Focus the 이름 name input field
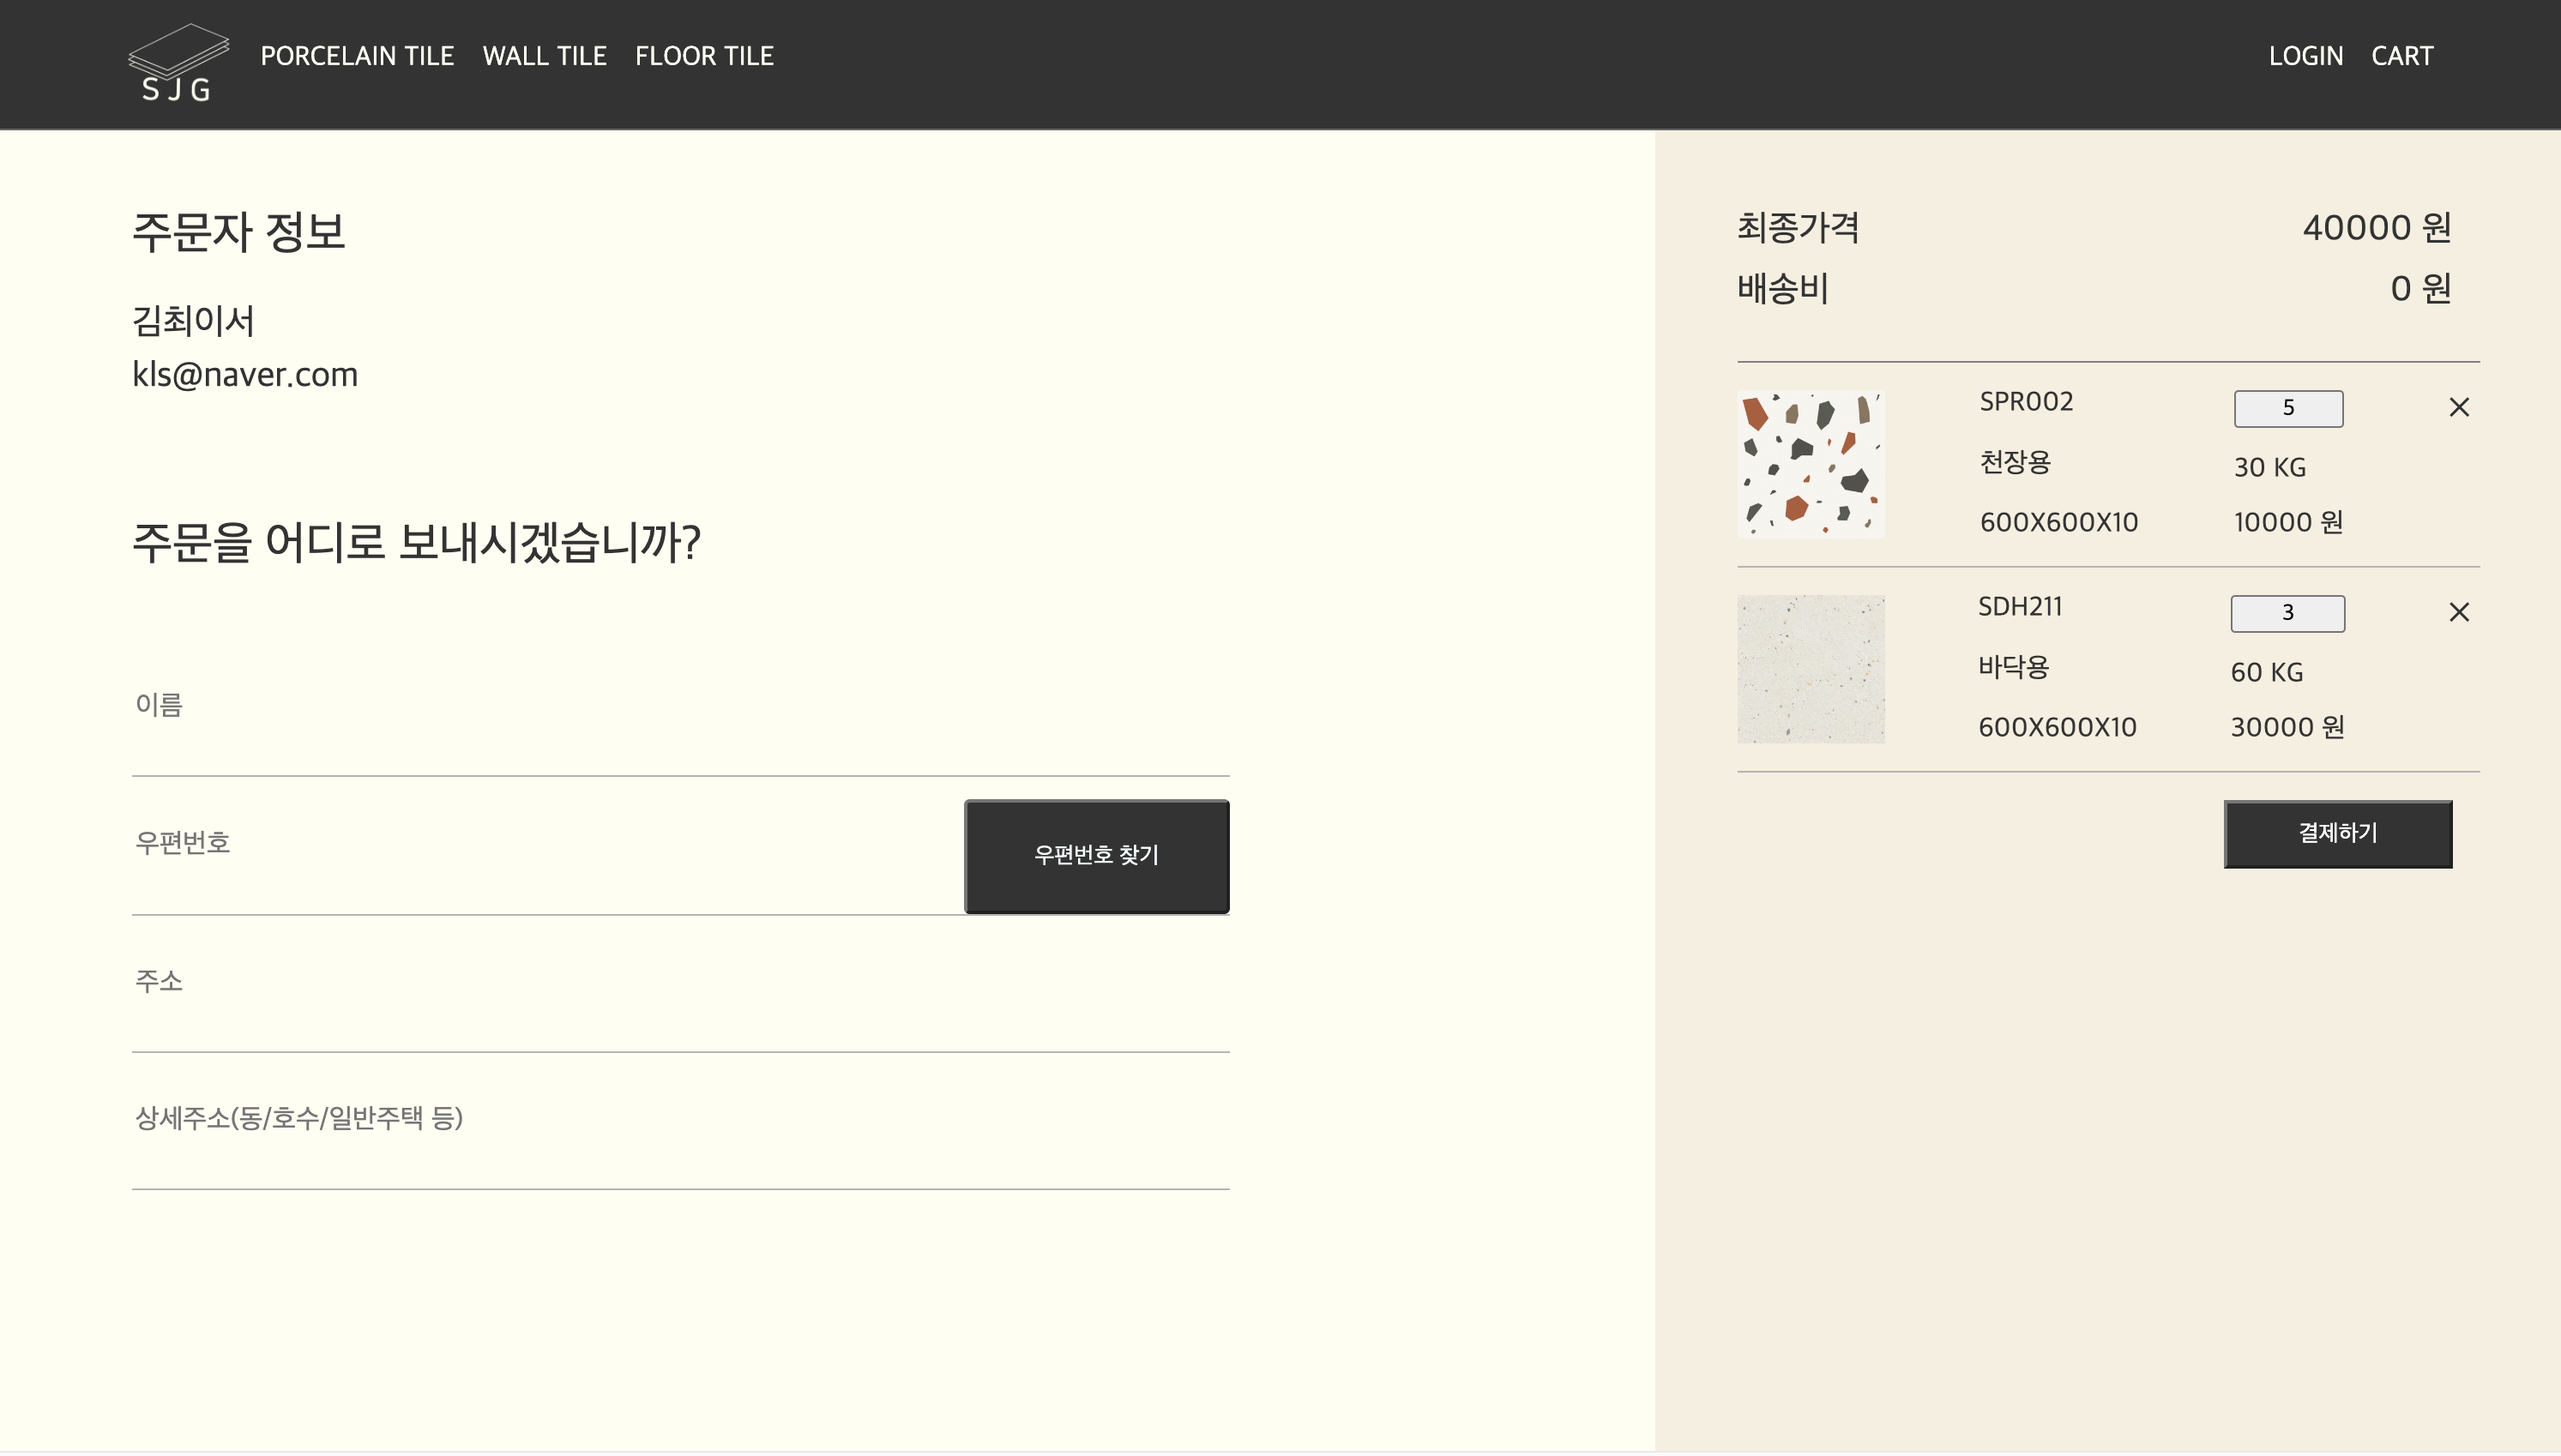 tap(680, 706)
